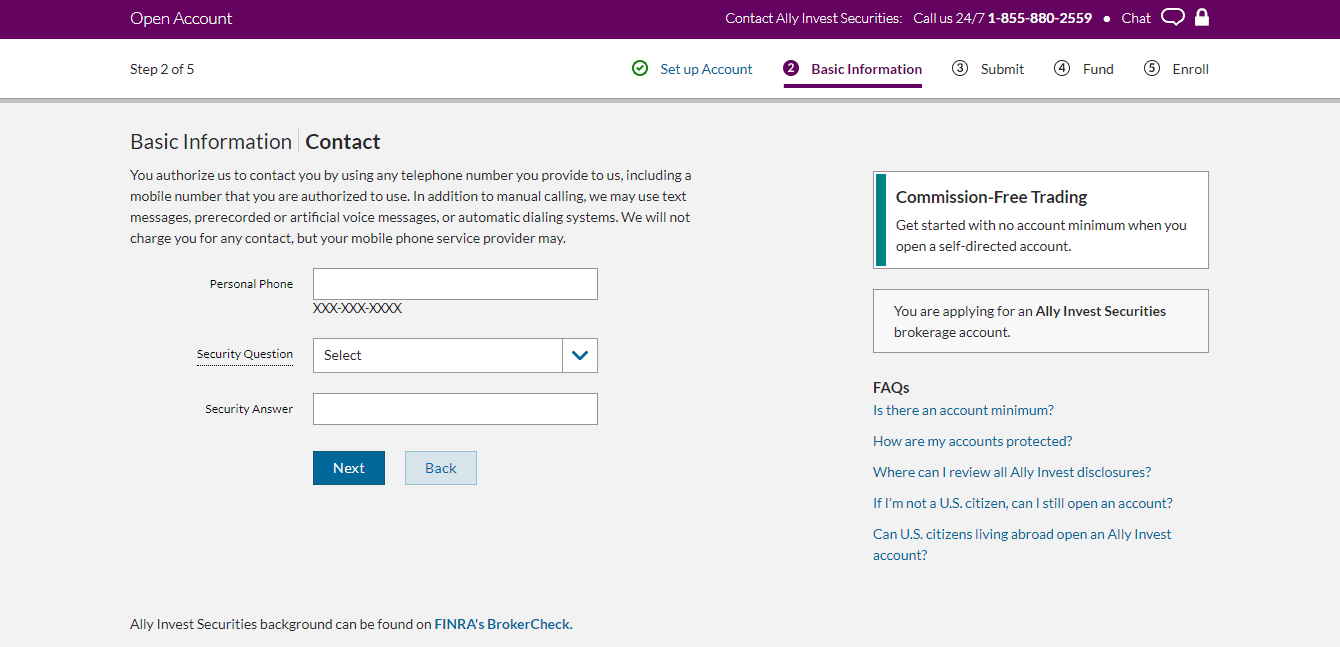
Task: Click 'Contact Ally Invest Securities:' header text
Action: pos(813,18)
